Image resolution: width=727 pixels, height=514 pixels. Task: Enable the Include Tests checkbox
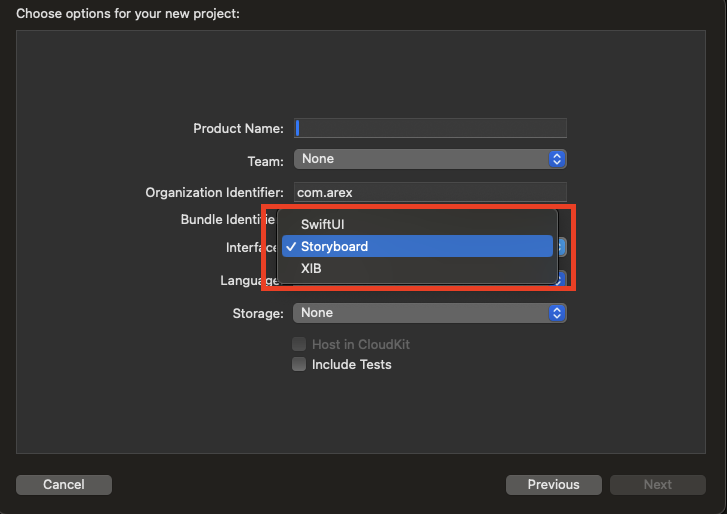(298, 365)
